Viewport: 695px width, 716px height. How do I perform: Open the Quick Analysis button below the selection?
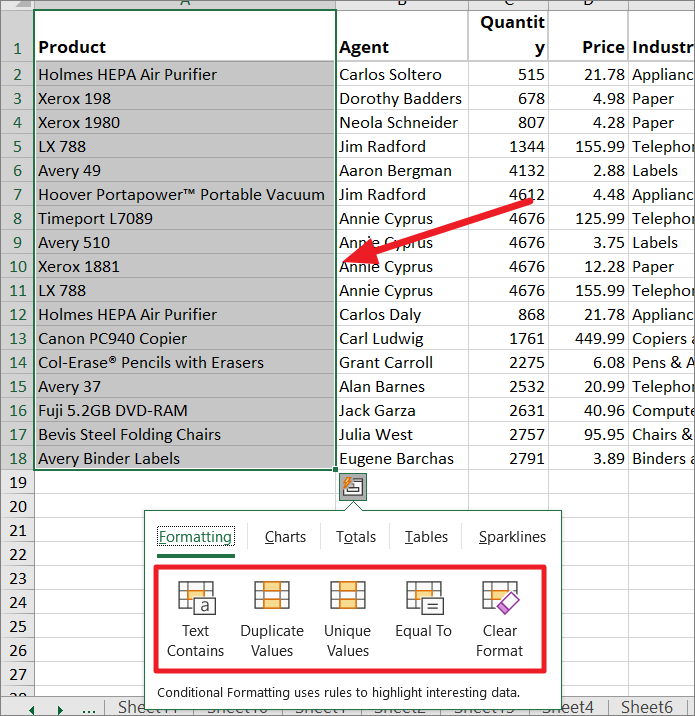click(x=353, y=486)
